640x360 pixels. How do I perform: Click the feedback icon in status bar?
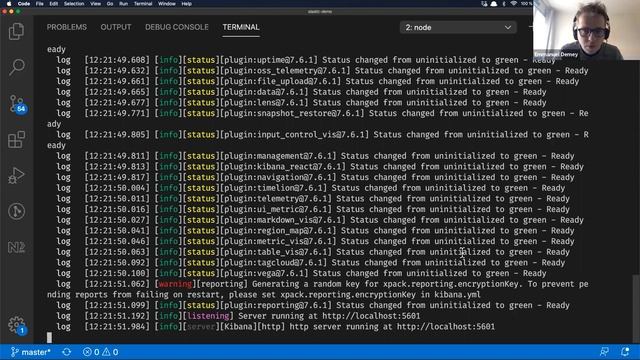(604, 352)
